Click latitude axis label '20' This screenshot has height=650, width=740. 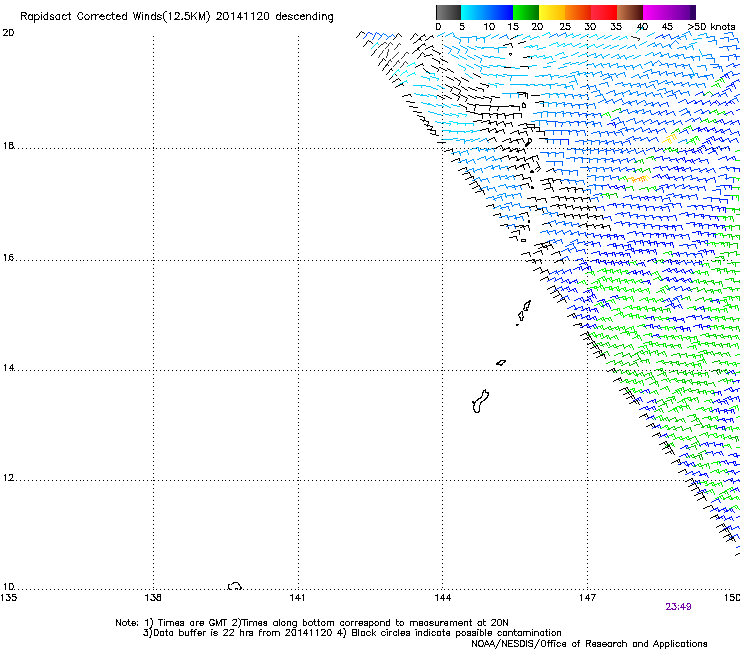[8, 33]
